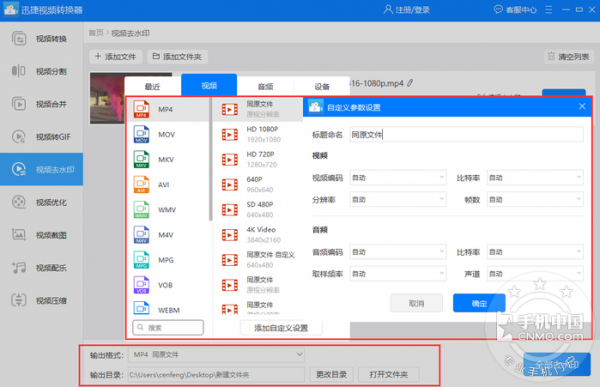Open the 视频分割 sidebar item
The height and width of the screenshot is (387, 600).
pyautogui.click(x=41, y=71)
